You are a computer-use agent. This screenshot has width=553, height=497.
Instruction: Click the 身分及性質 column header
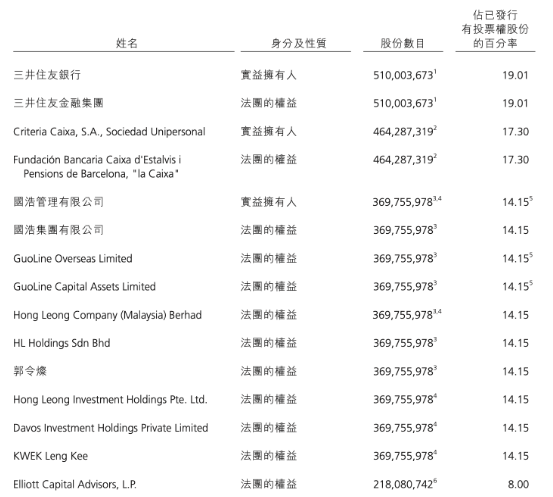click(x=298, y=43)
